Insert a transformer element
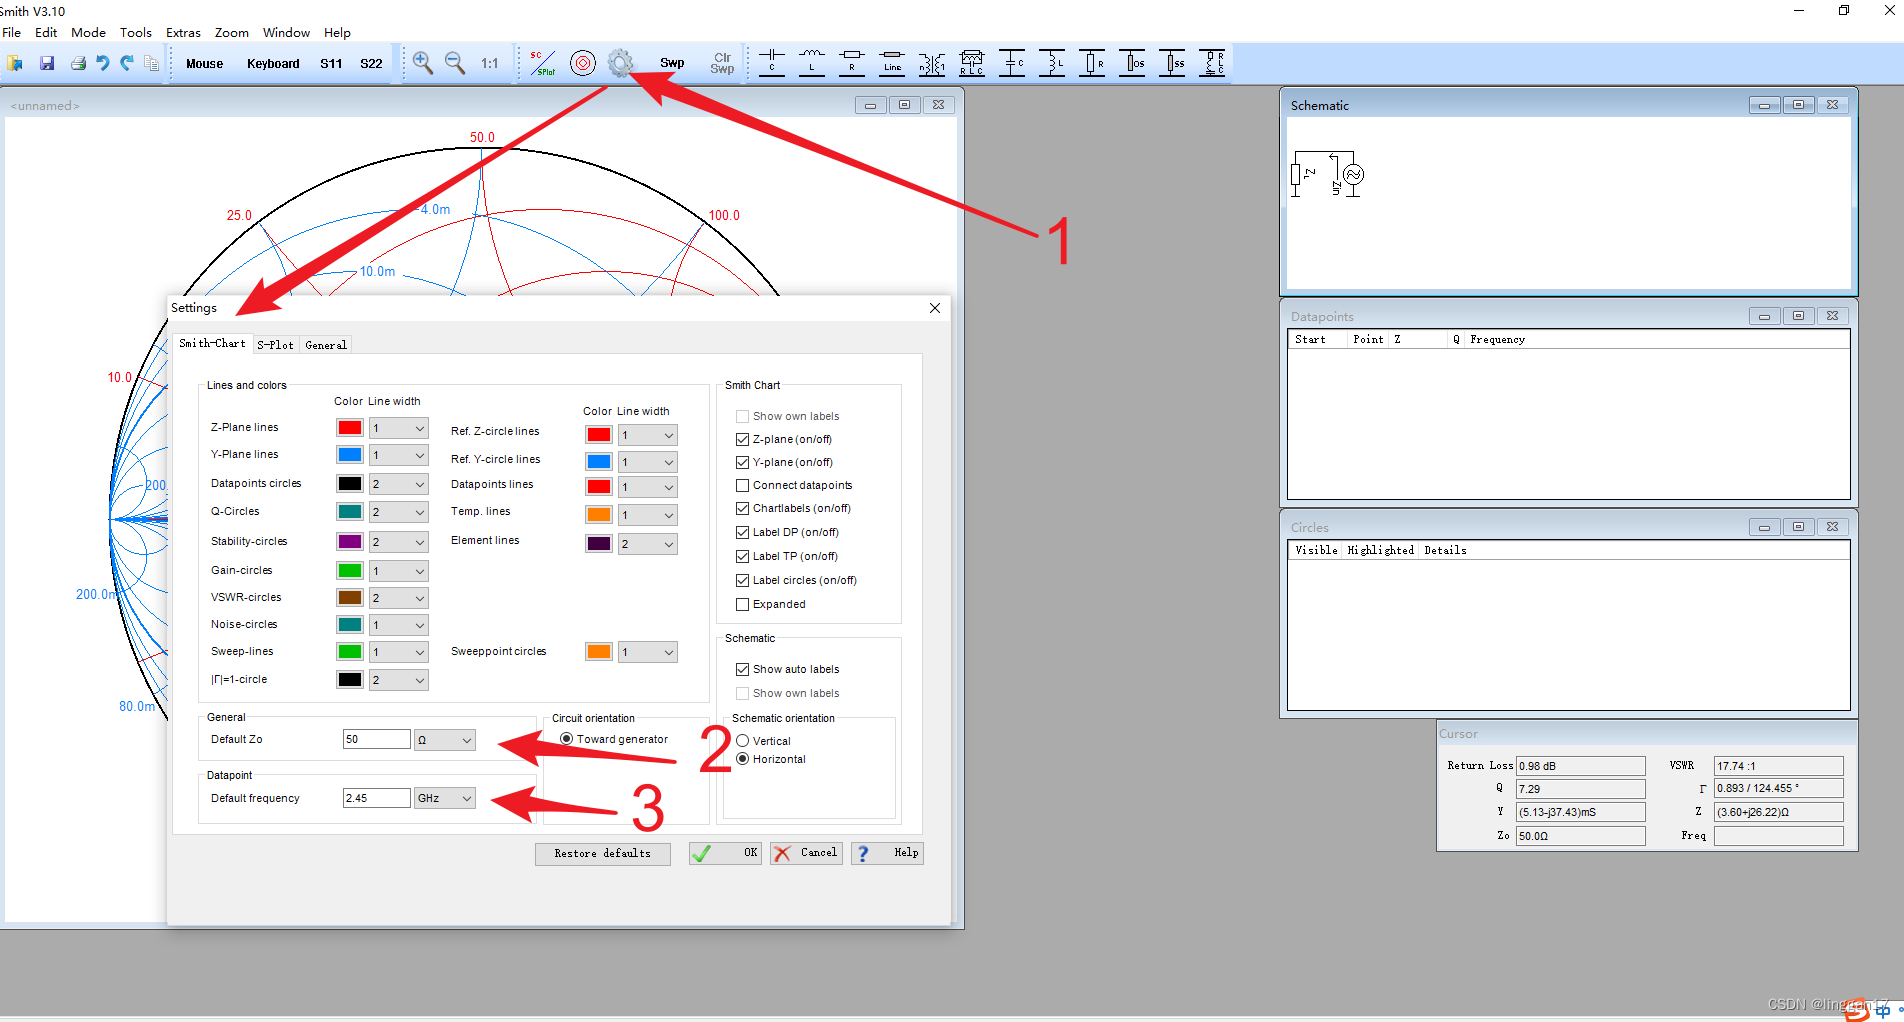Image resolution: width=1904 pixels, height=1022 pixels. click(932, 63)
